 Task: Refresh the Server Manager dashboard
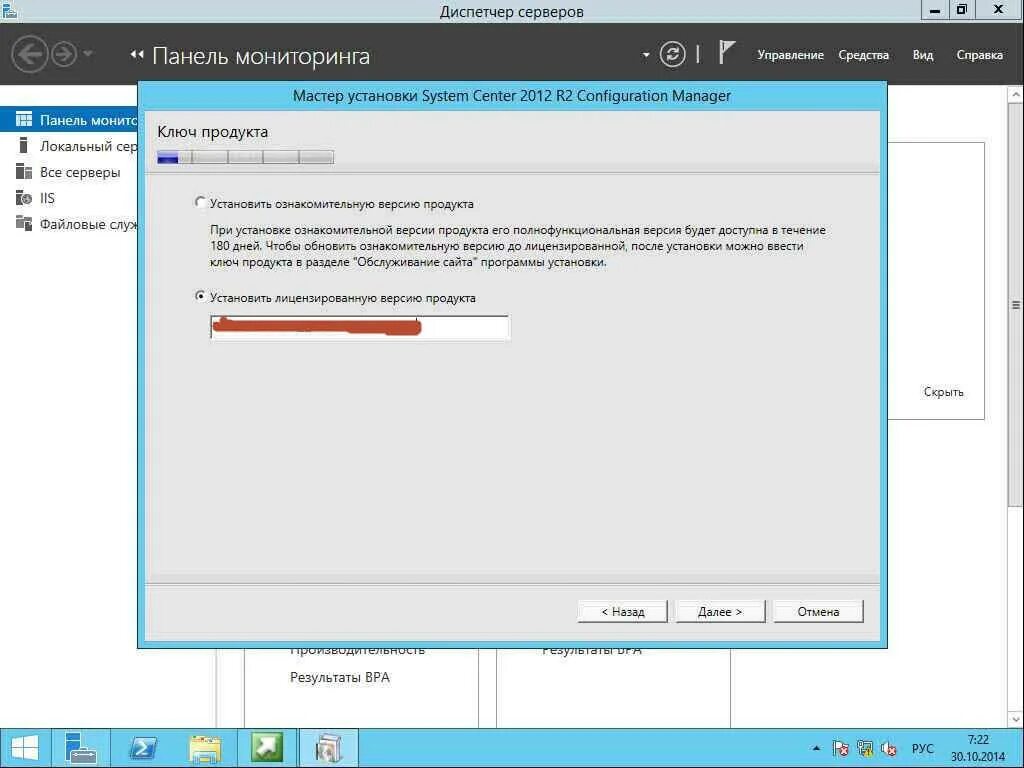(x=673, y=54)
